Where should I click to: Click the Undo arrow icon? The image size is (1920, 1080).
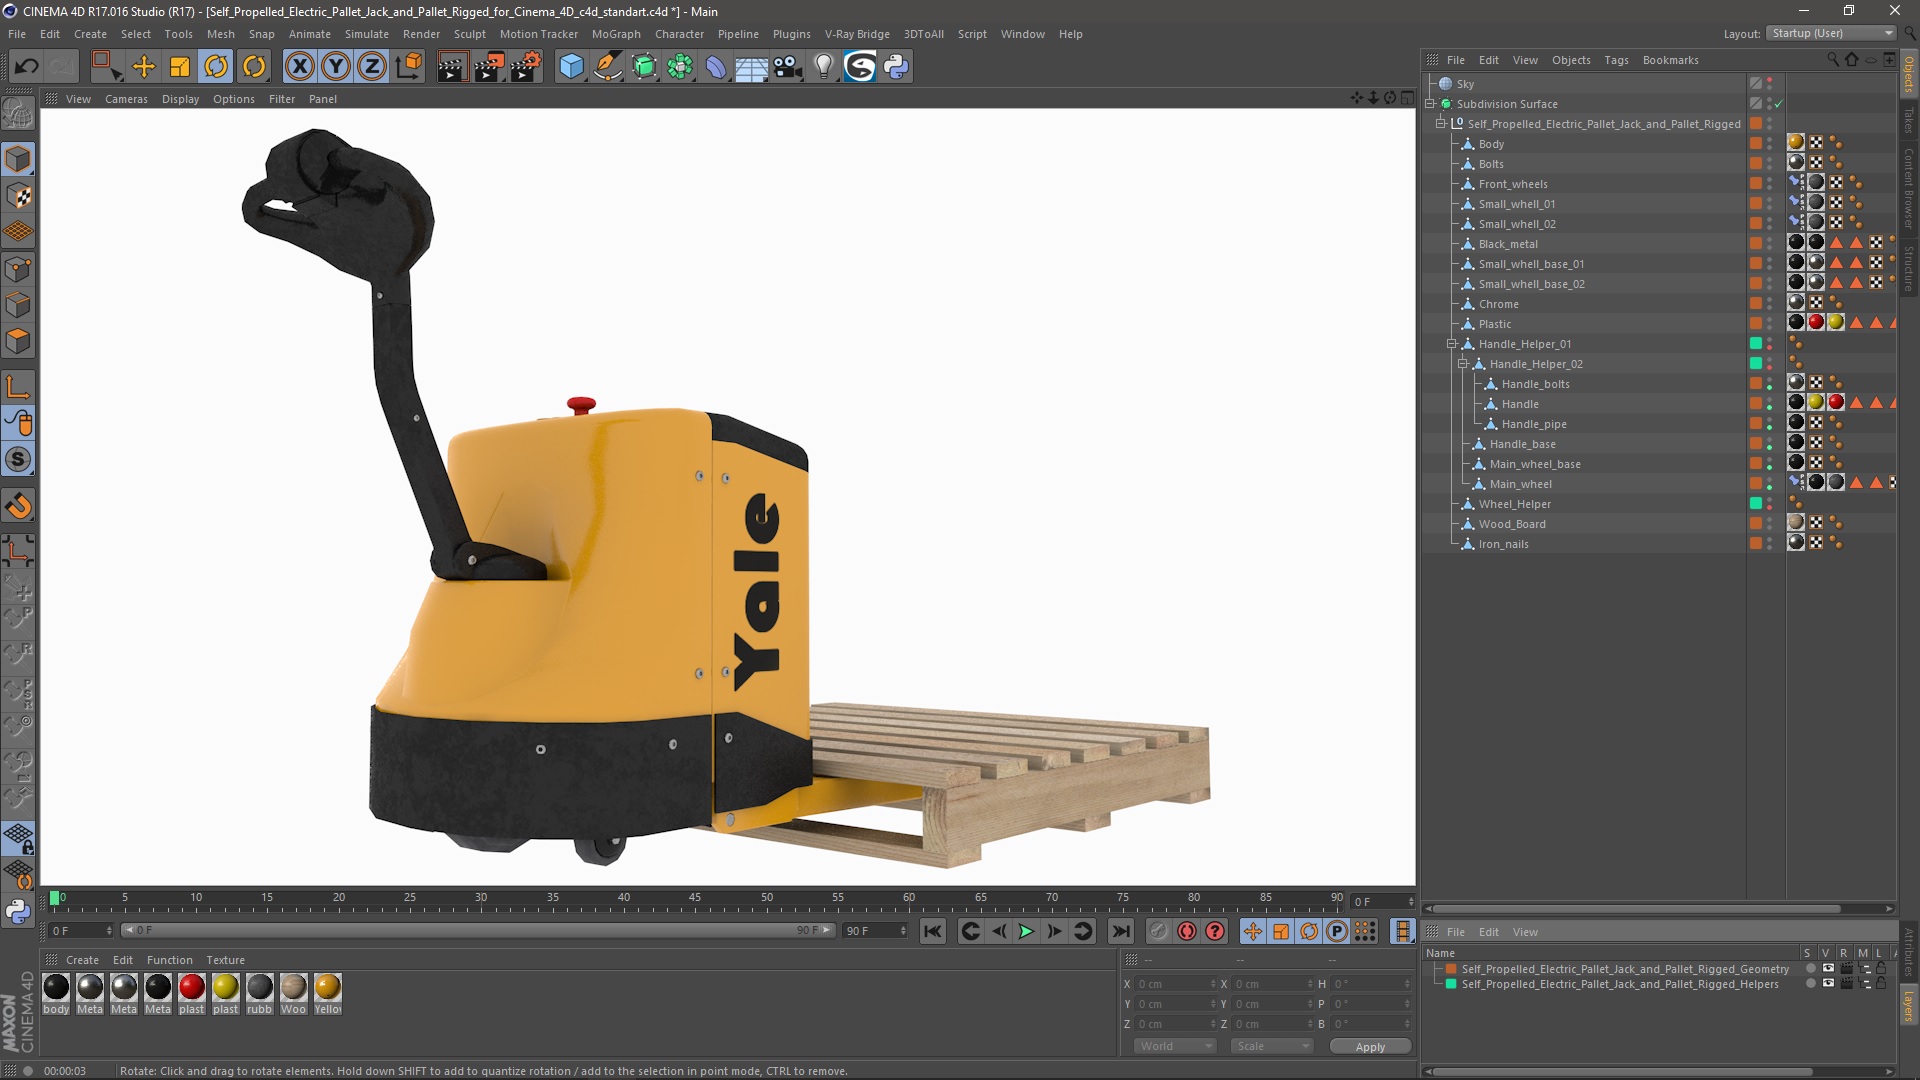(27, 67)
